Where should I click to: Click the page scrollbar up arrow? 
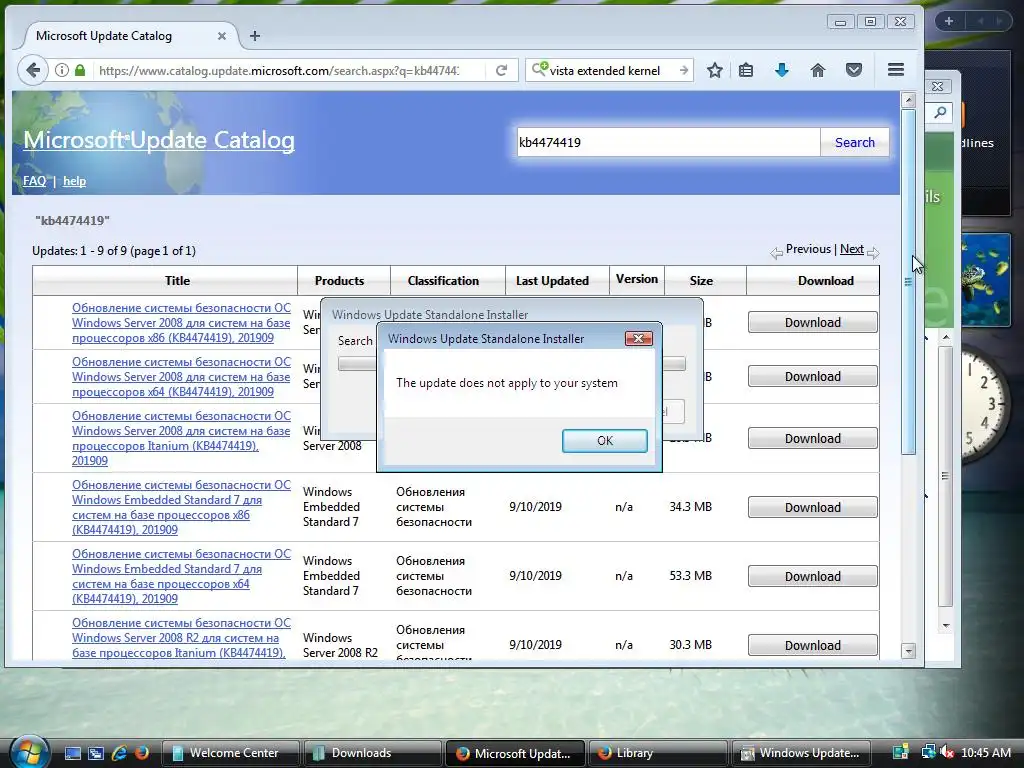[x=908, y=100]
